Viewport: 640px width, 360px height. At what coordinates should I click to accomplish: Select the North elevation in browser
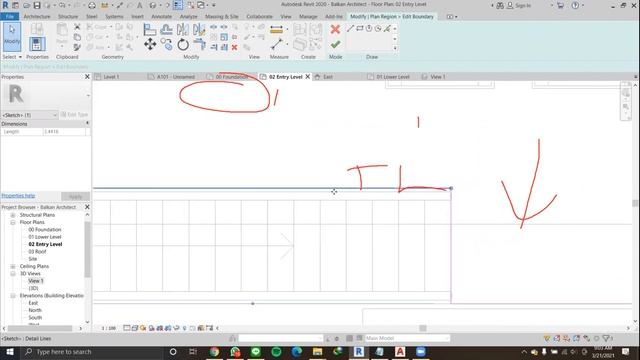(x=35, y=310)
